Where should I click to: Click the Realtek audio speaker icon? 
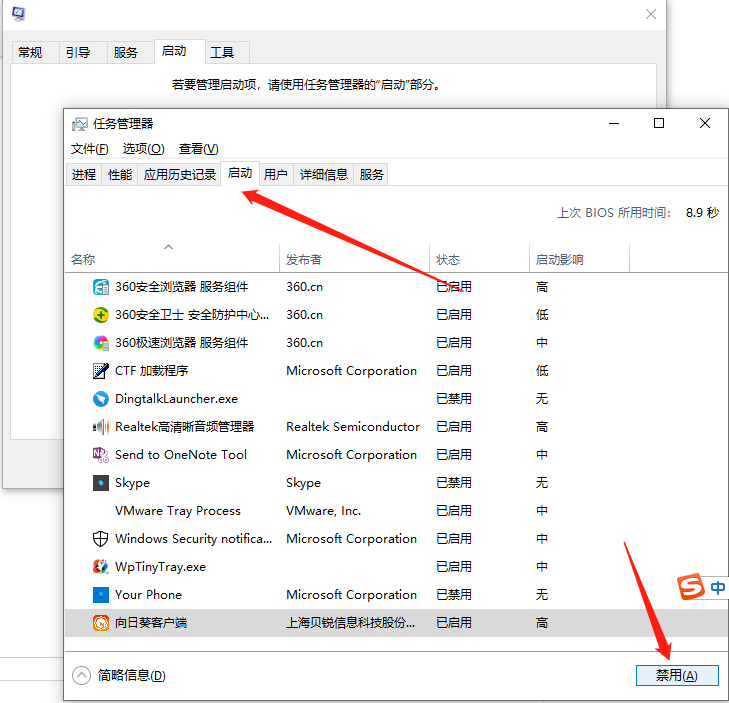tap(100, 426)
